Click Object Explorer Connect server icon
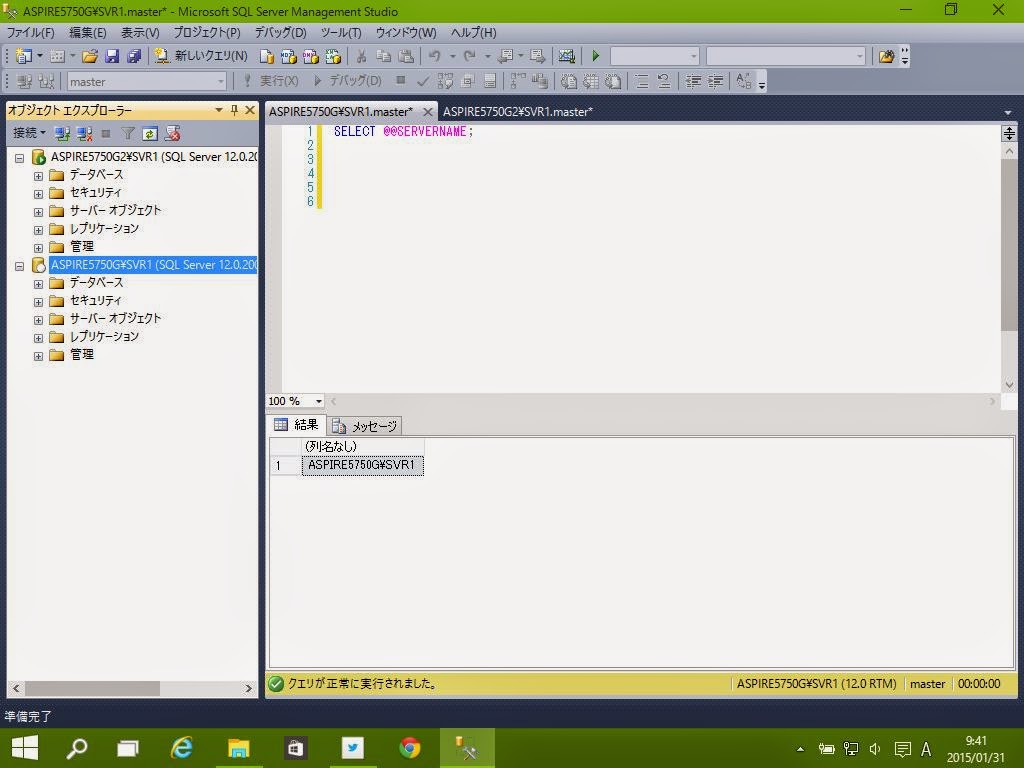Image resolution: width=1024 pixels, height=768 pixels. click(62, 134)
